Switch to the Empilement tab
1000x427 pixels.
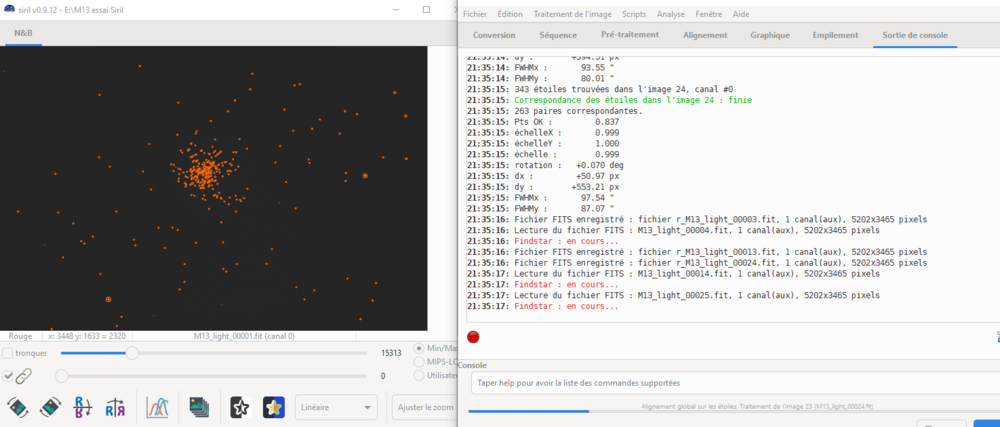(835, 35)
